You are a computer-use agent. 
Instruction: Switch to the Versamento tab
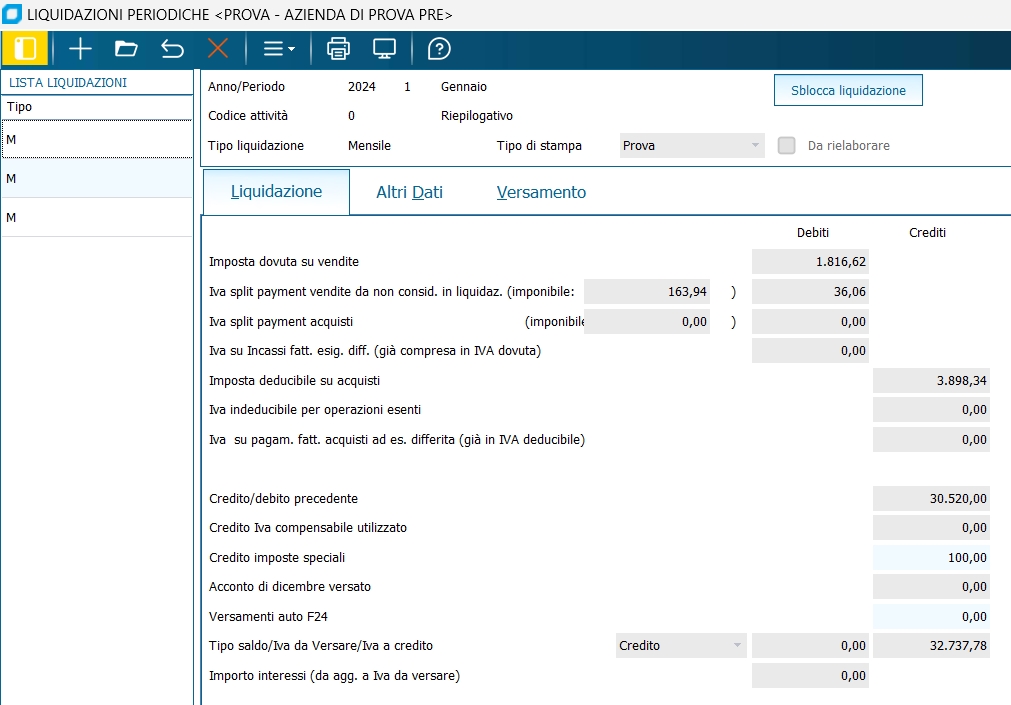(541, 192)
